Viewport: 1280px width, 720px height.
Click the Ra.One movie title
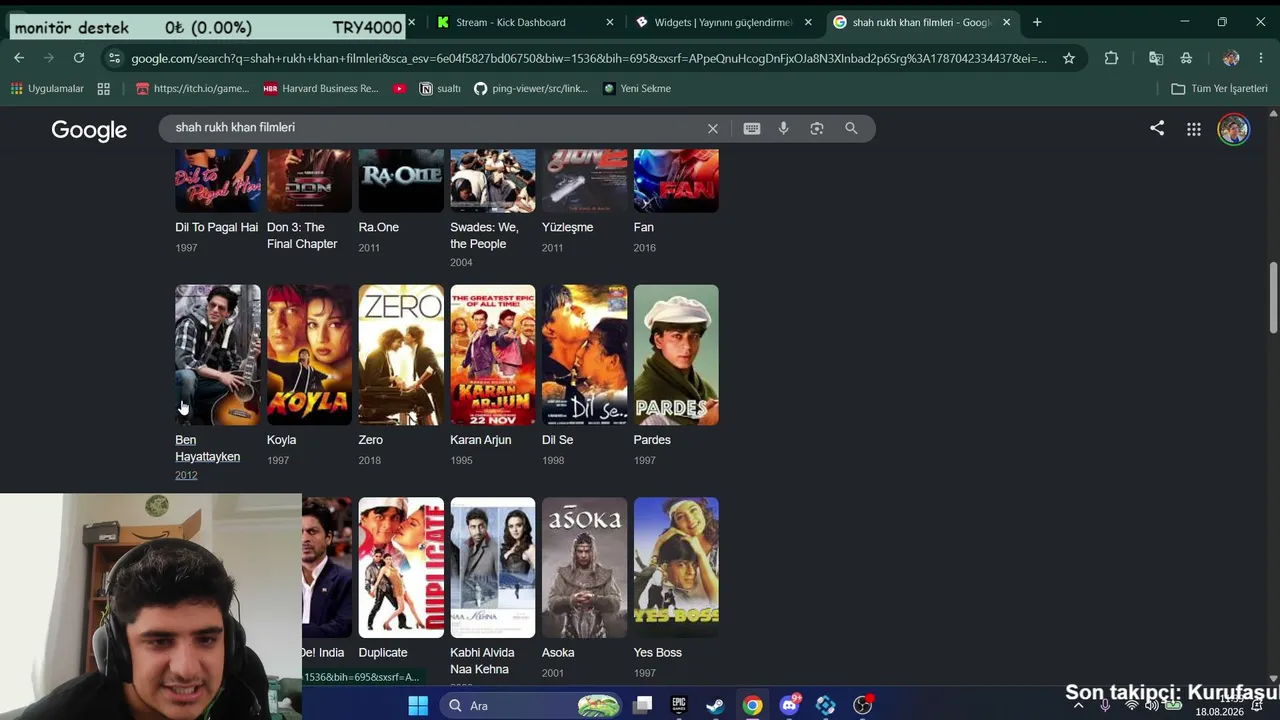coord(379,227)
